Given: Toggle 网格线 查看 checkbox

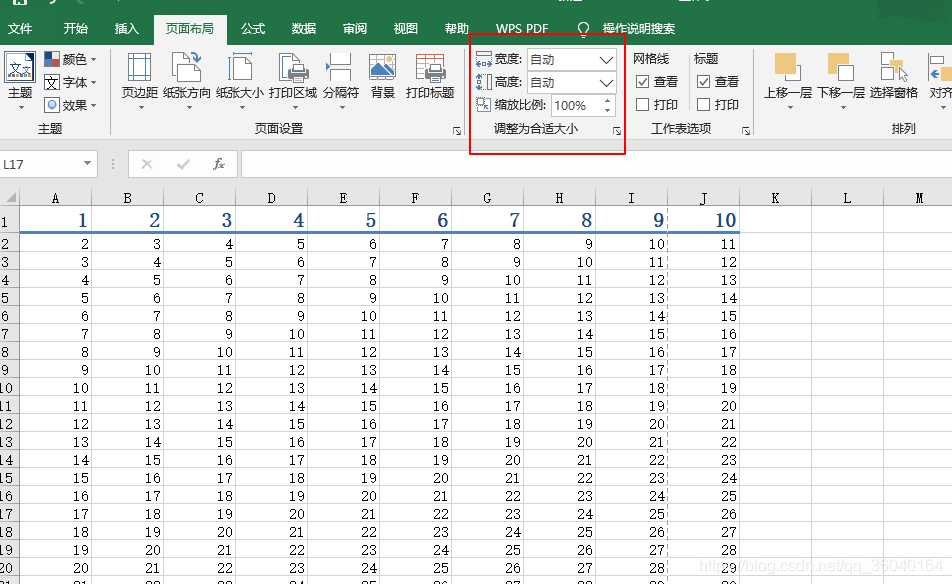Looking at the screenshot, I should [642, 81].
